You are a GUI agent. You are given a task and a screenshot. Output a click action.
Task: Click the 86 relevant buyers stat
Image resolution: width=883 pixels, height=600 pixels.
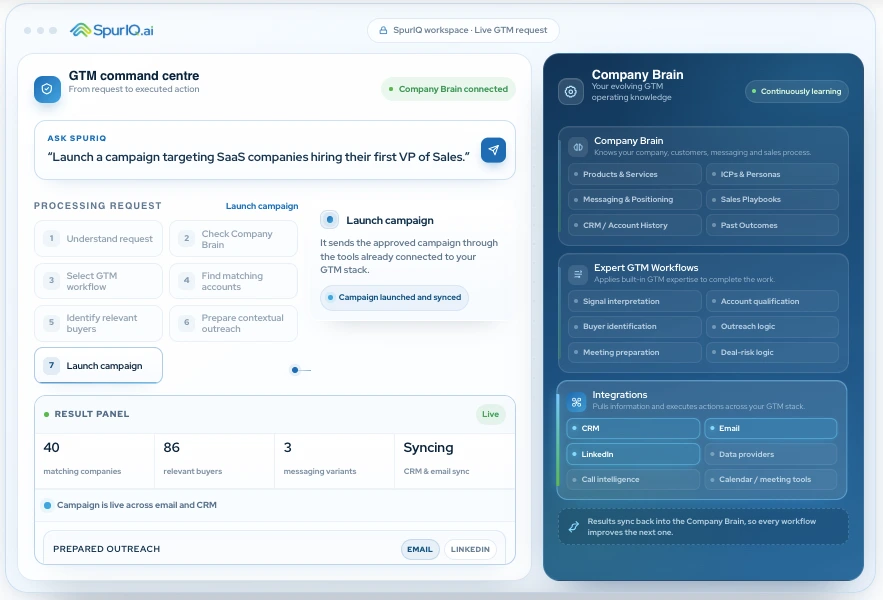coord(215,461)
